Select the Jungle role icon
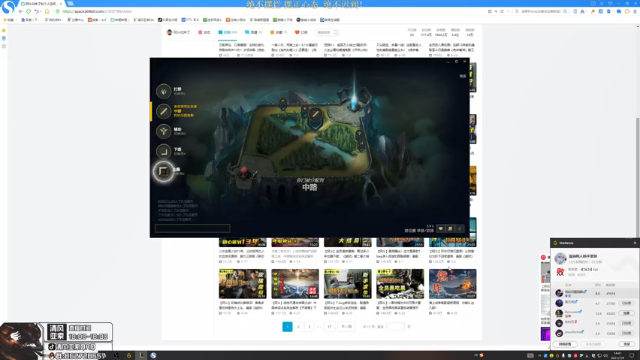 [163, 91]
